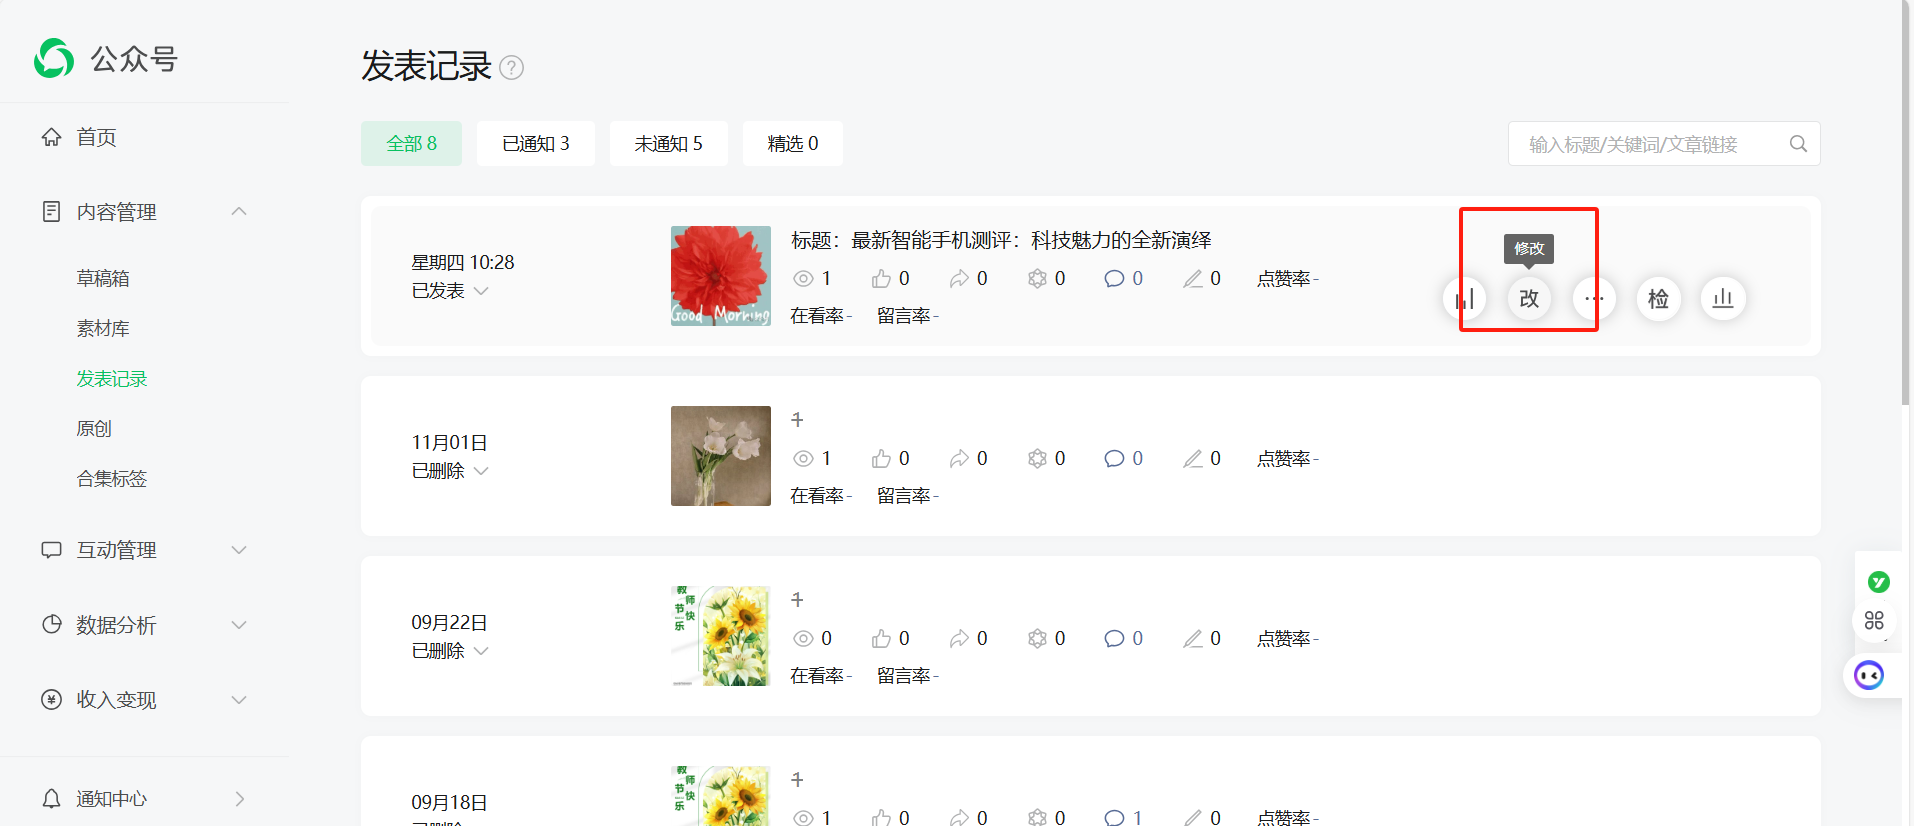Click the pie chart icon beside 数据分析
The width and height of the screenshot is (1914, 826).
coord(51,625)
